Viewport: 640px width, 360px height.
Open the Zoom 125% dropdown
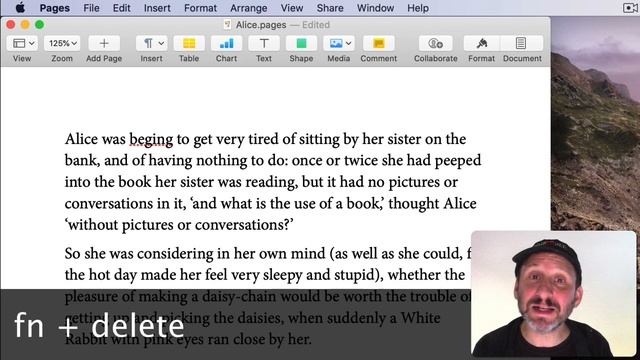(x=62, y=43)
